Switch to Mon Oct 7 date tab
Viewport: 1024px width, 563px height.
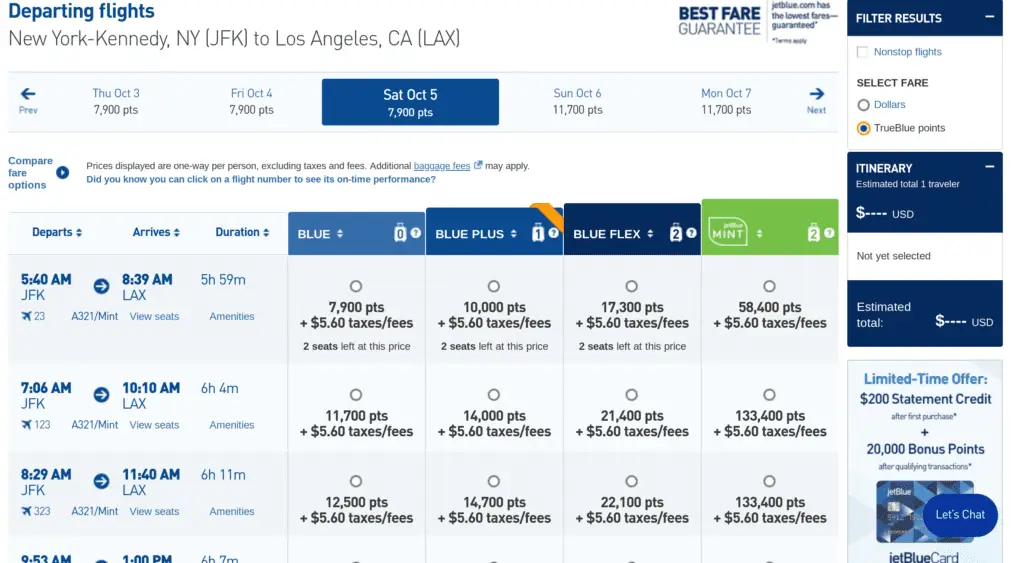pos(726,101)
